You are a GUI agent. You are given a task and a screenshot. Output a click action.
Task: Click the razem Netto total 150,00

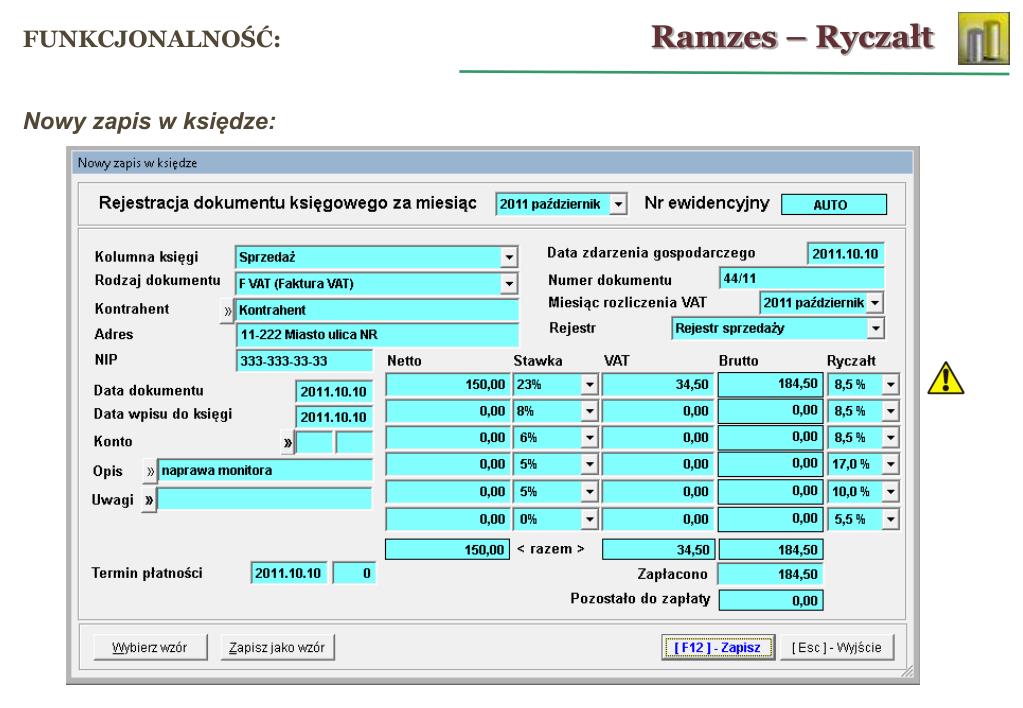tap(448, 549)
